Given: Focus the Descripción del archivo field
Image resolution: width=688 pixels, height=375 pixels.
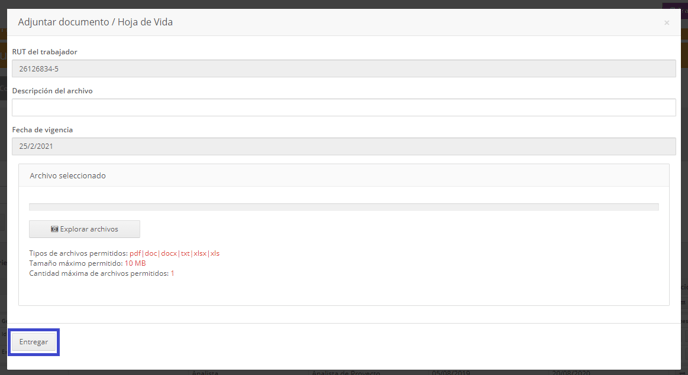Looking at the screenshot, I should click(x=344, y=107).
